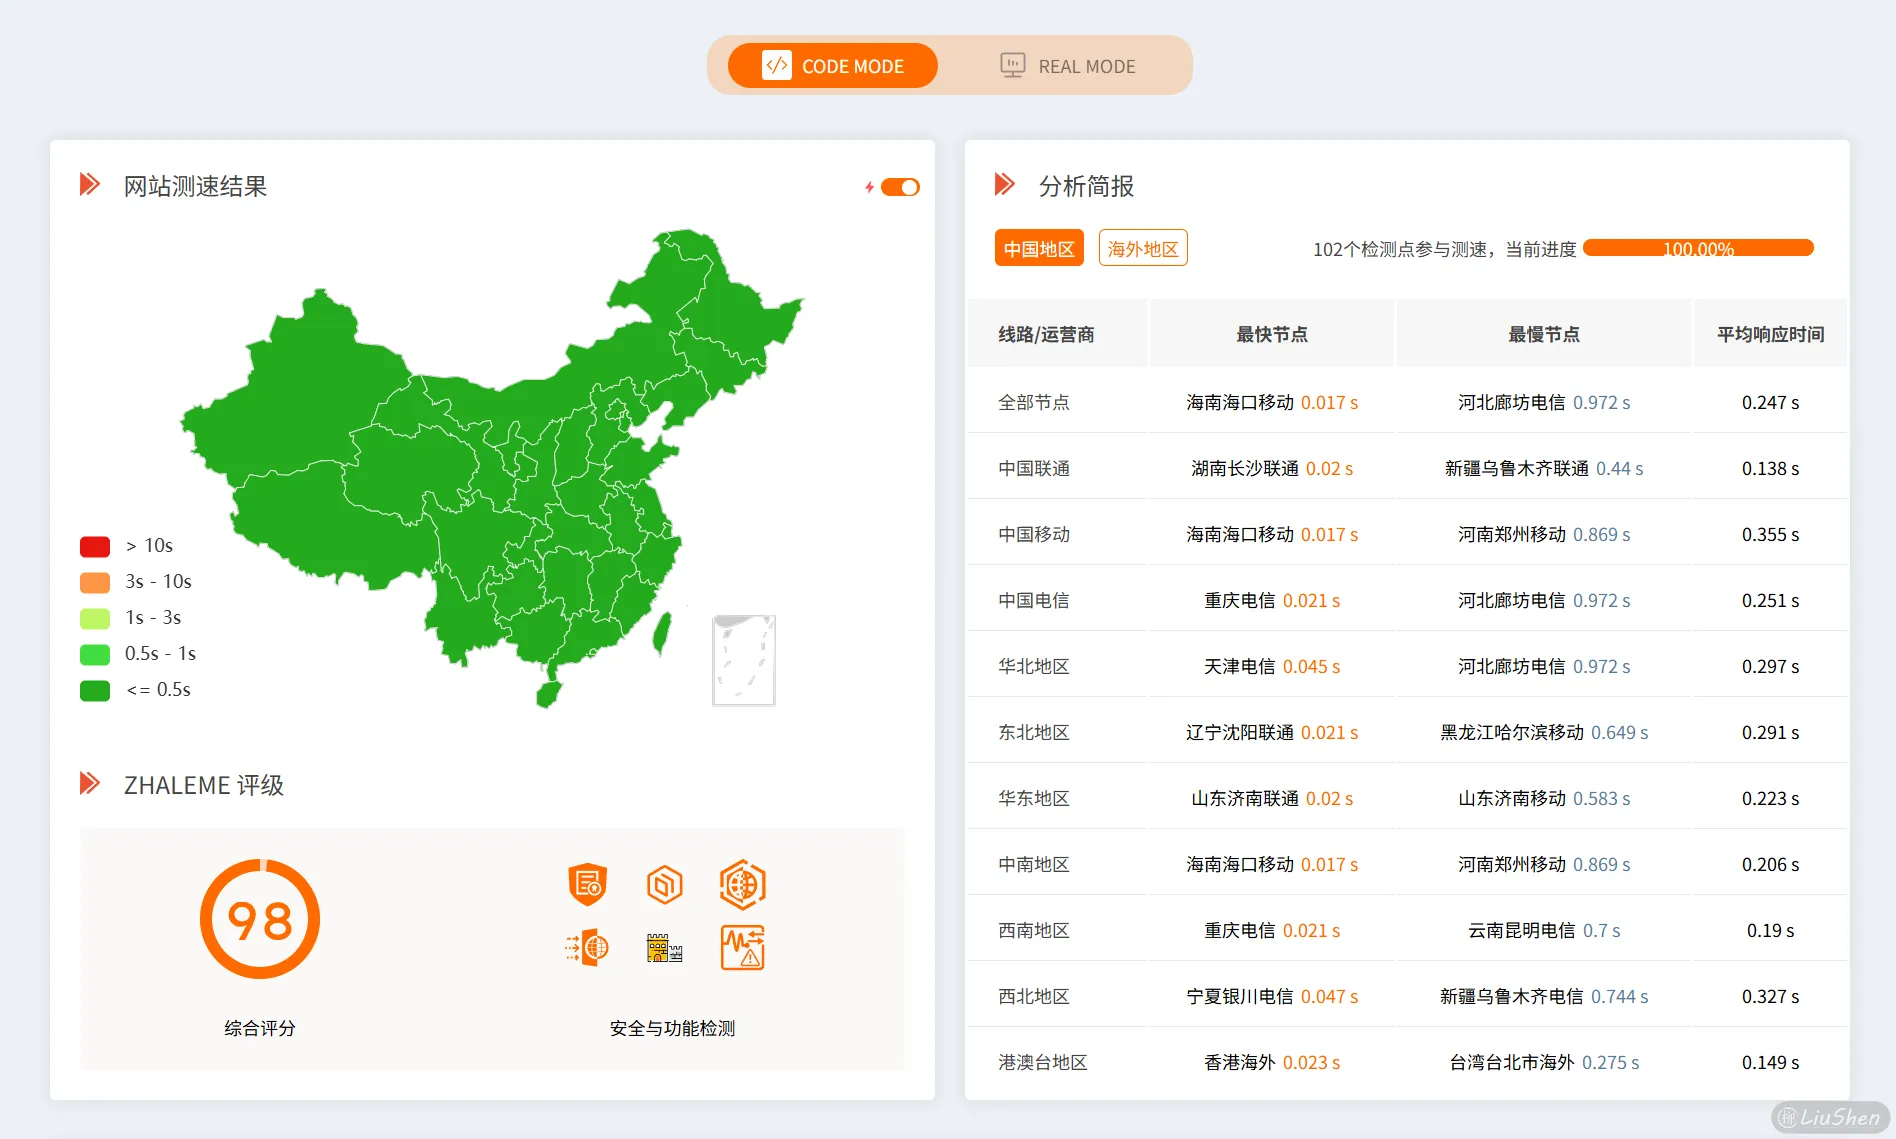Viewport: 1896px width, 1139px height.
Task: Select the shield report security icon
Action: click(588, 884)
